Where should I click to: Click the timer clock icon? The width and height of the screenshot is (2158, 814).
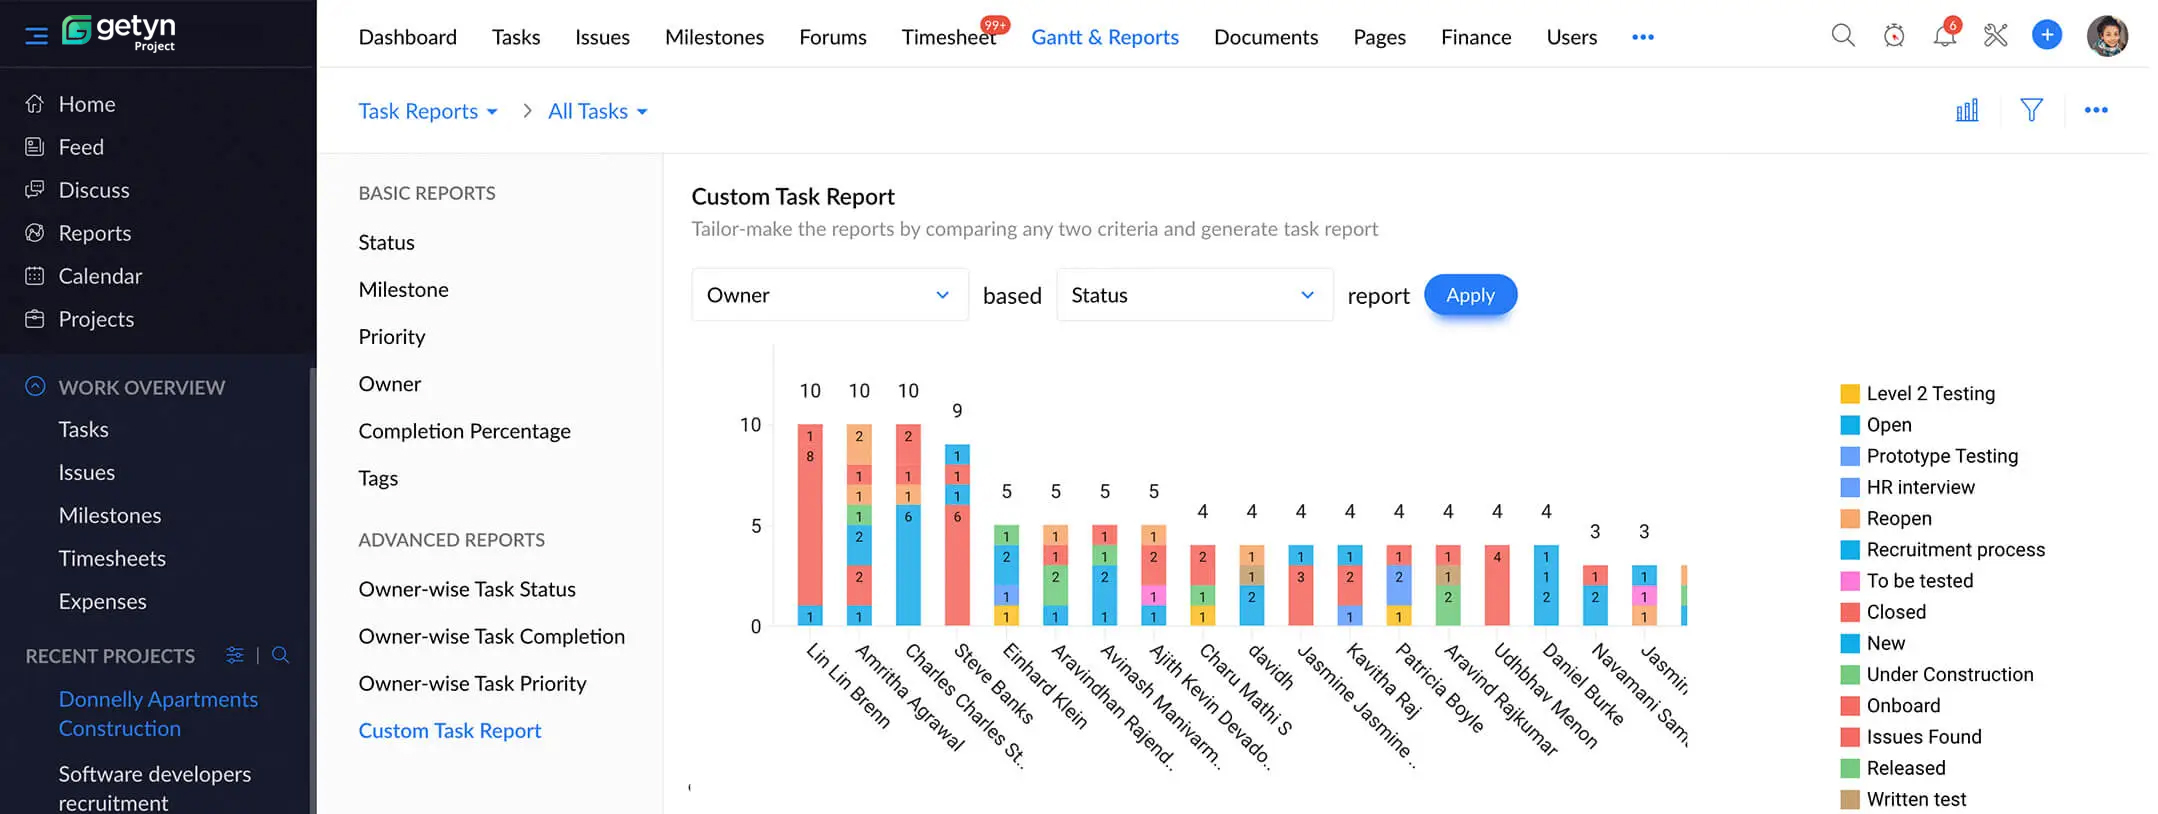coord(1893,36)
